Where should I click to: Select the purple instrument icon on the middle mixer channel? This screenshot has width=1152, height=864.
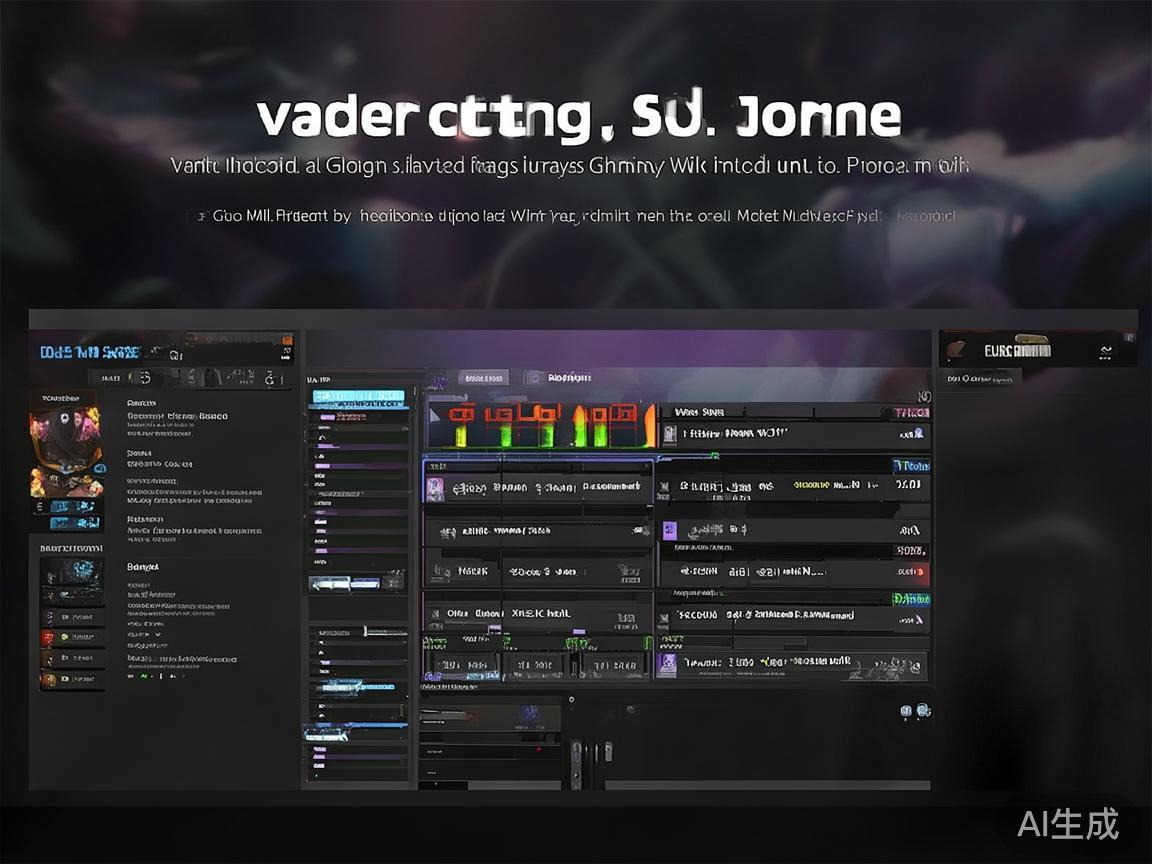[671, 528]
